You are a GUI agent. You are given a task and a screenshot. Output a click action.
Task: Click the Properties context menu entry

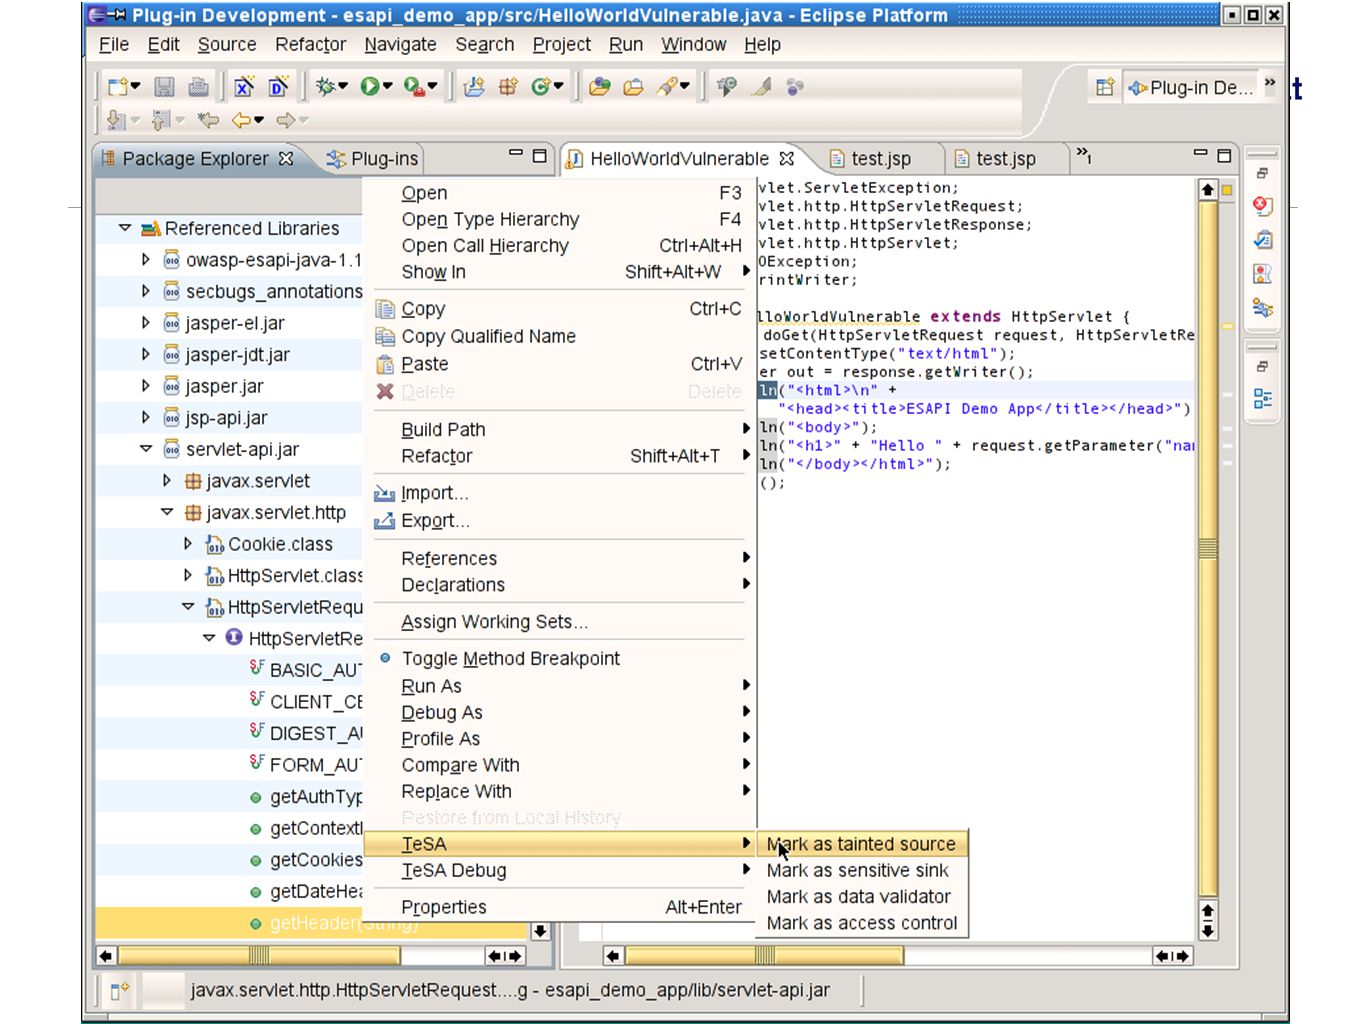coord(558,907)
